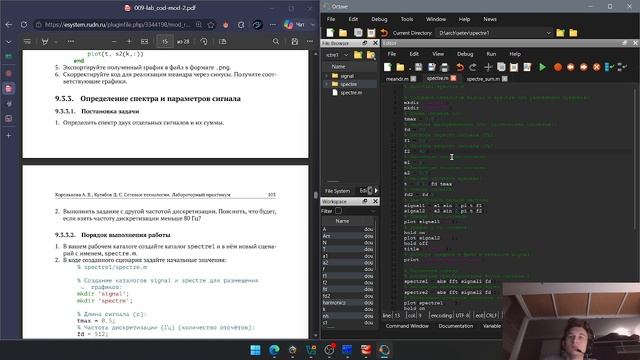640x360 pixels.
Task: Close the spectre.m editor tab
Action: [x=453, y=78]
